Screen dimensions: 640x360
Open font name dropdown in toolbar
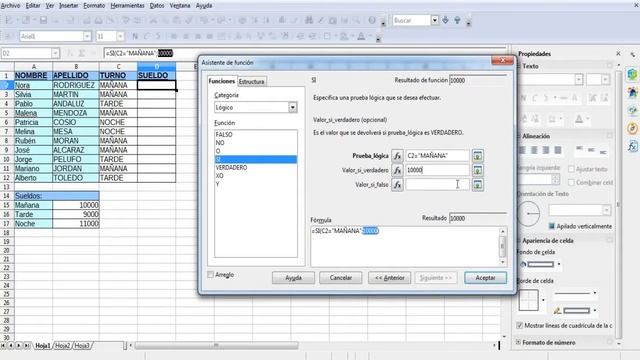click(87, 36)
